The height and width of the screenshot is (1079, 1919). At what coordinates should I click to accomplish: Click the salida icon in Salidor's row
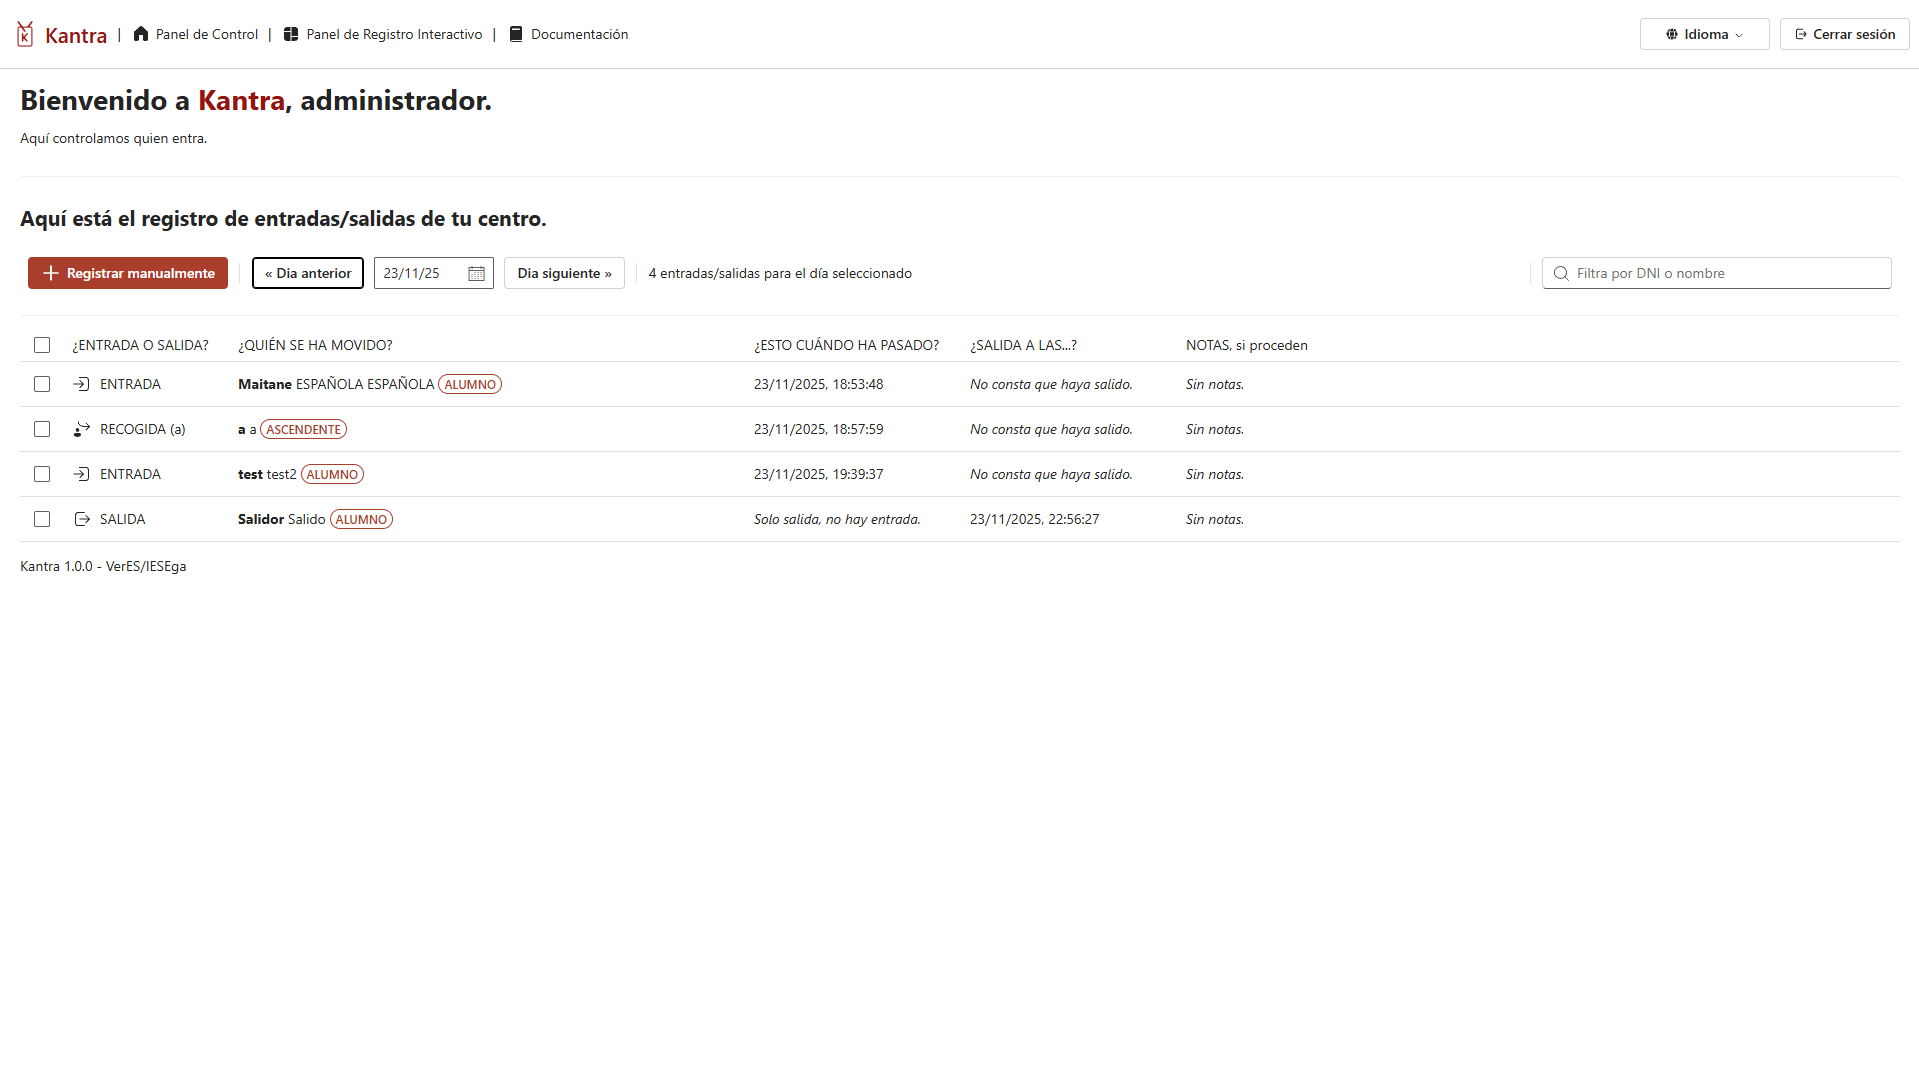tap(82, 519)
